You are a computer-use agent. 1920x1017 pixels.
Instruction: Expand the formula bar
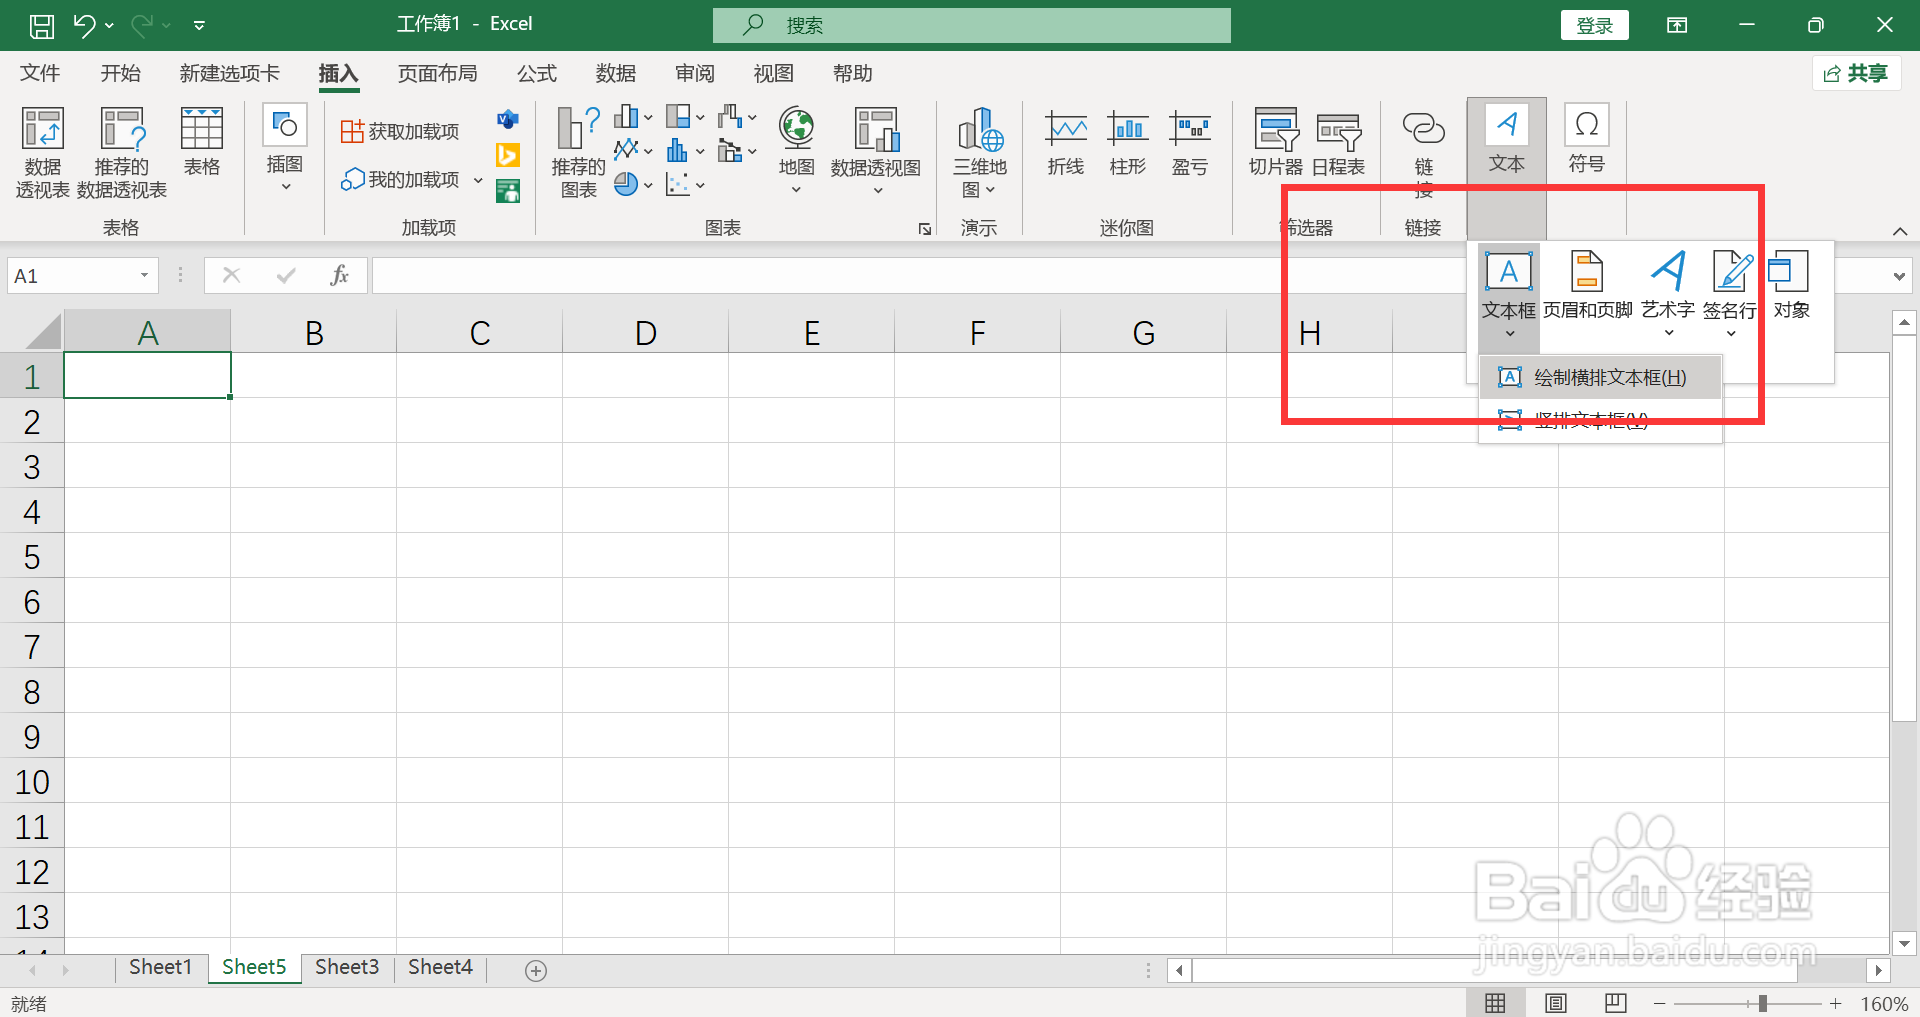coord(1899,277)
